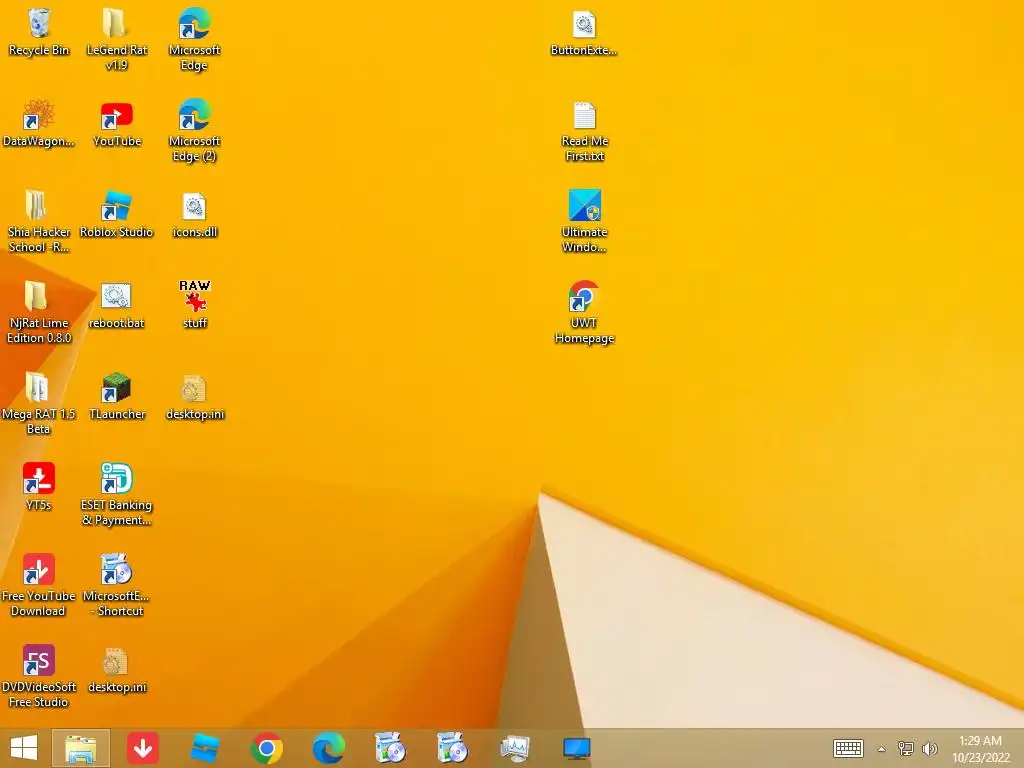Select the Ultimate Windo... shortcut
The image size is (1024, 768).
[584, 221]
